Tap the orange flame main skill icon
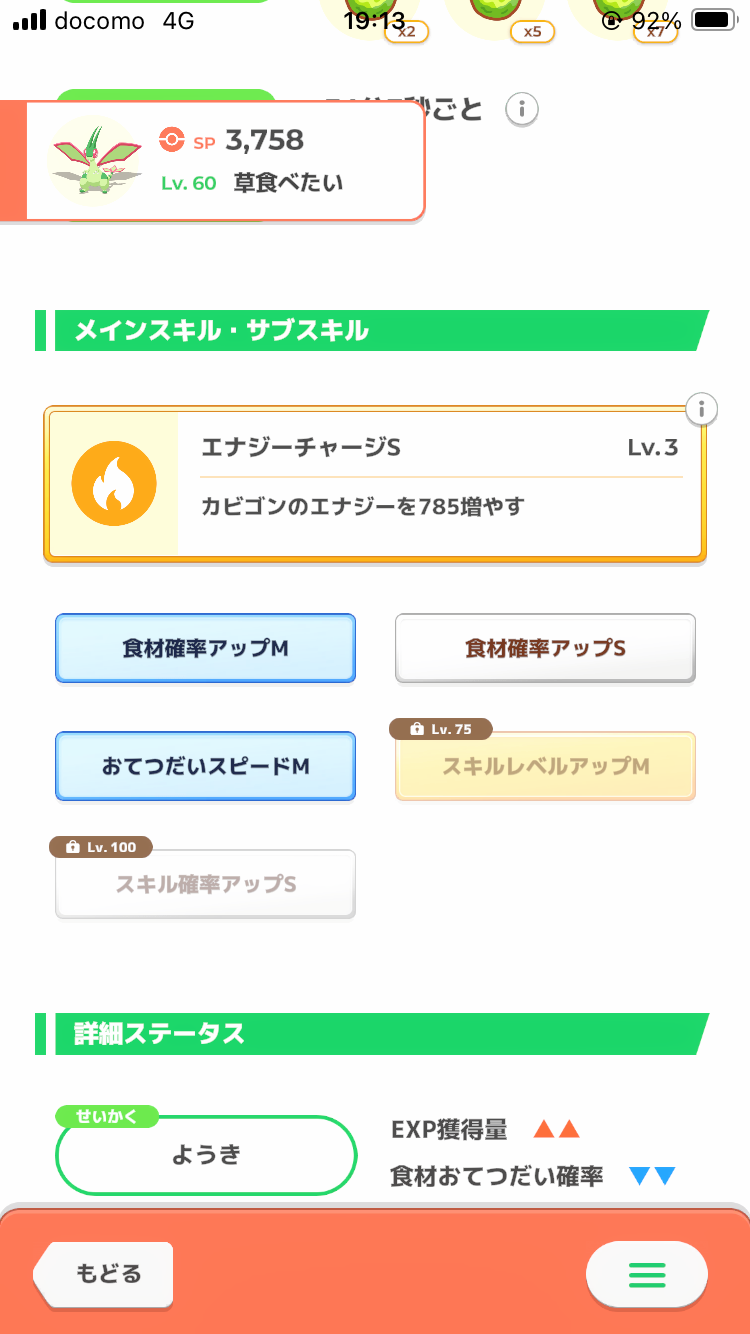Screen dimensions: 750x1334 [x=114, y=485]
